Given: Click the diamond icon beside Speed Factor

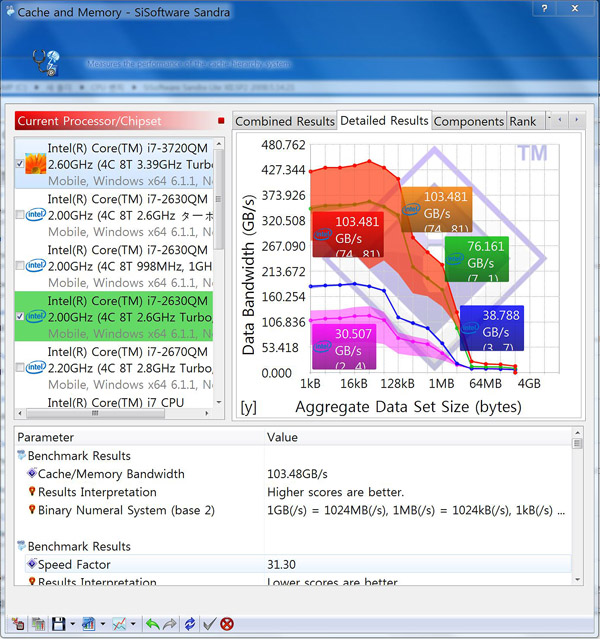Looking at the screenshot, I should tap(32, 564).
